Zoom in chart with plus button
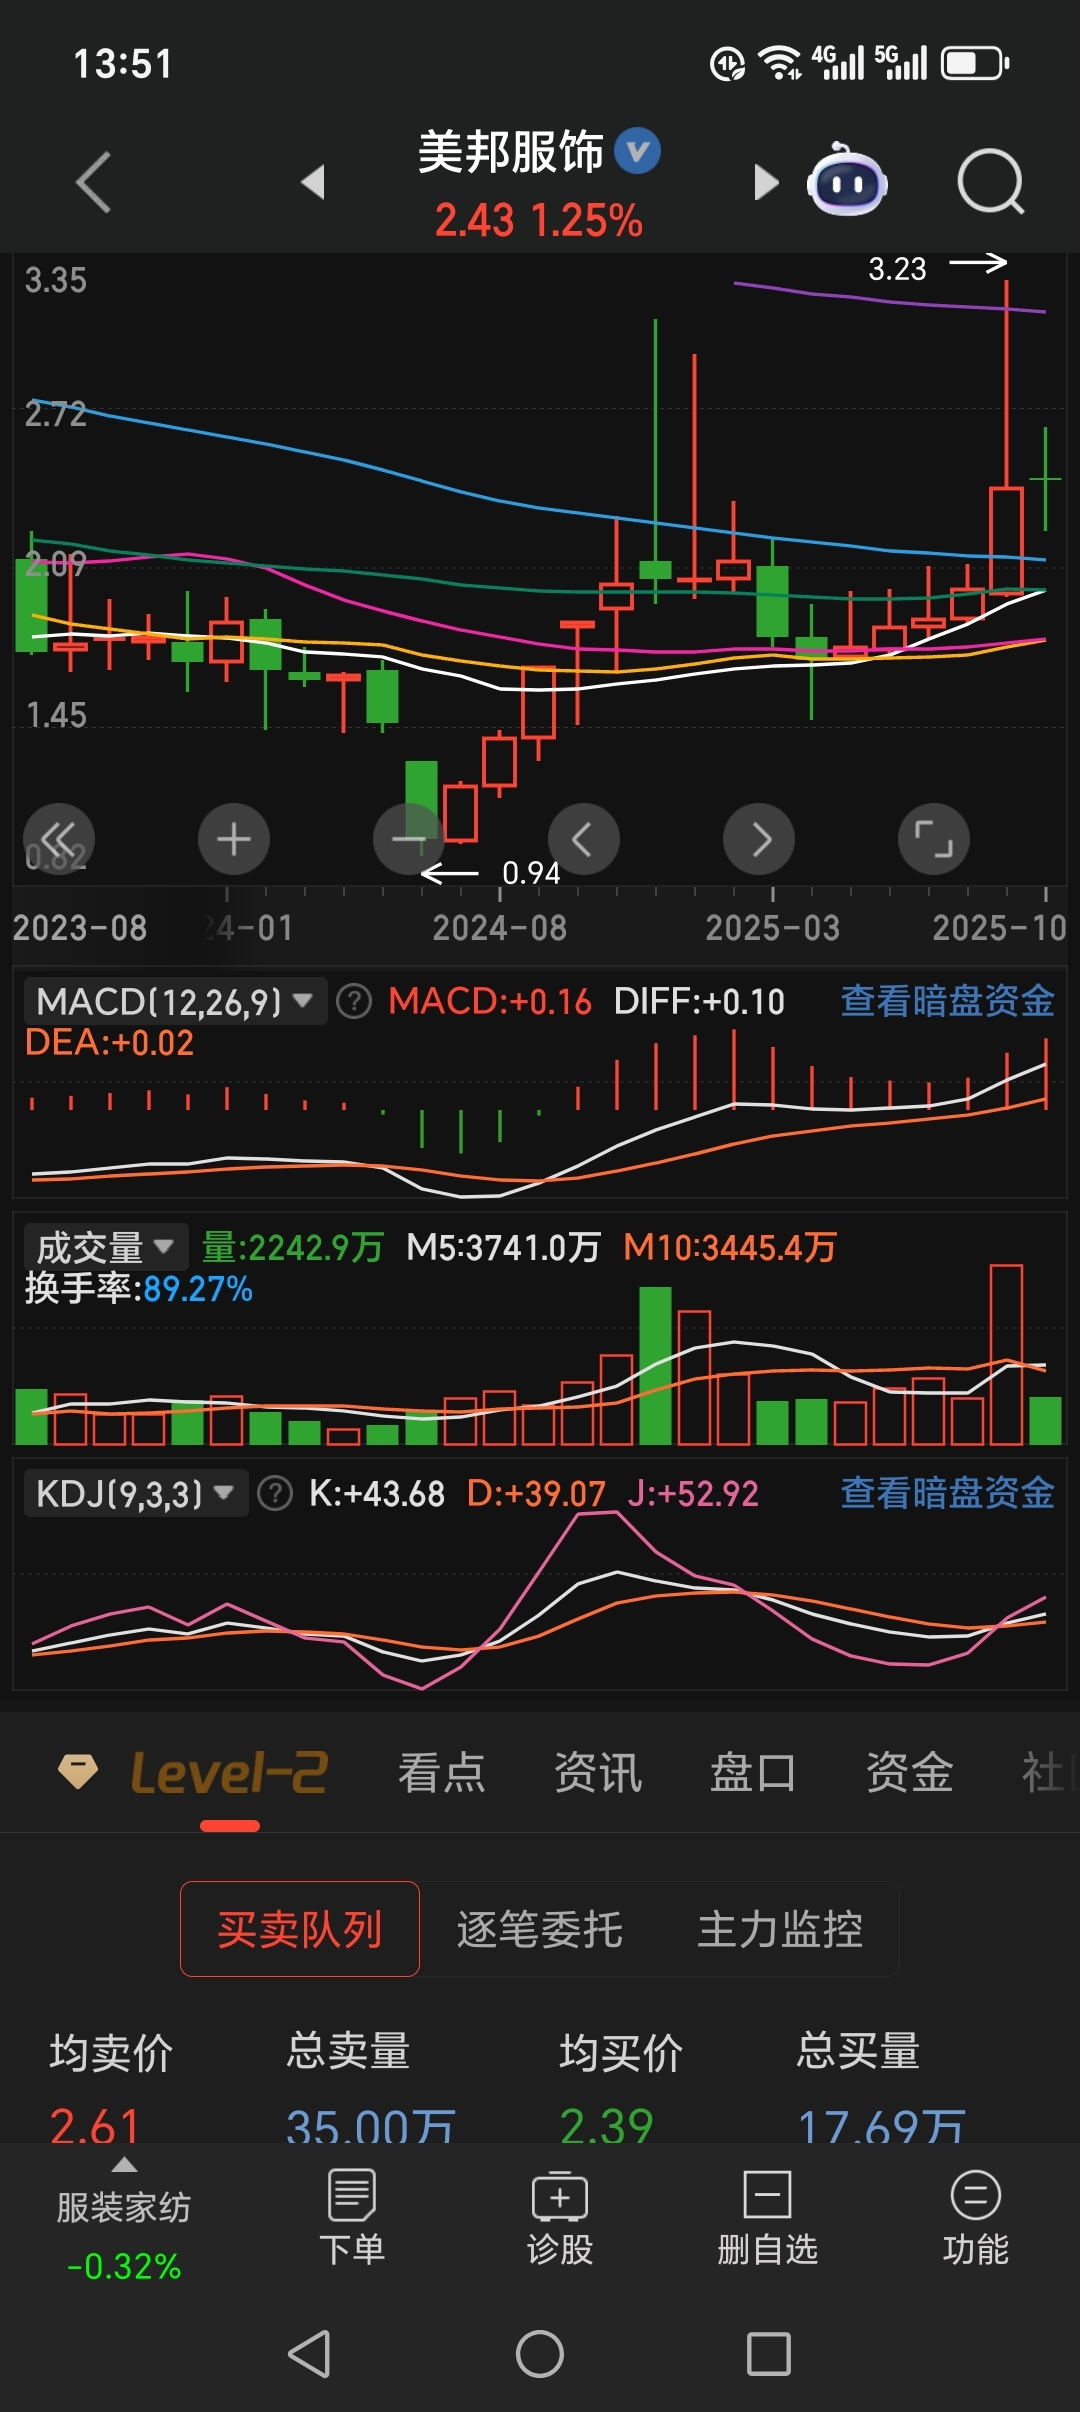1080x2412 pixels. point(234,839)
